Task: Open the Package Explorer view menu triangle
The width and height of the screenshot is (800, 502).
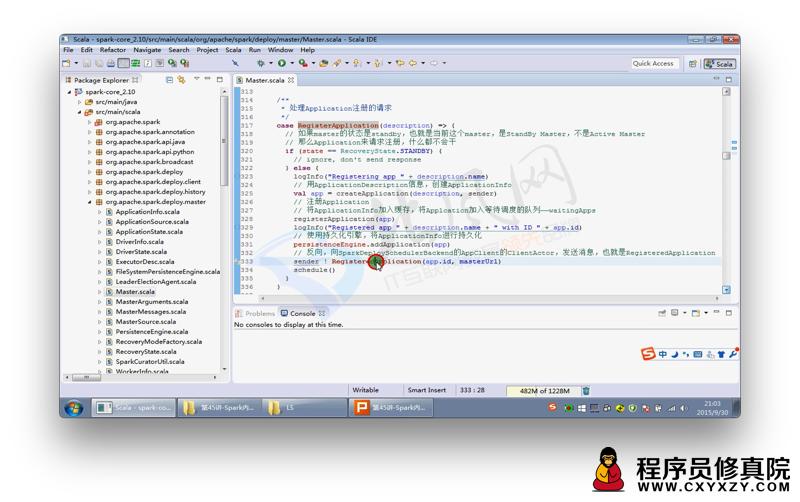Action: (x=196, y=79)
